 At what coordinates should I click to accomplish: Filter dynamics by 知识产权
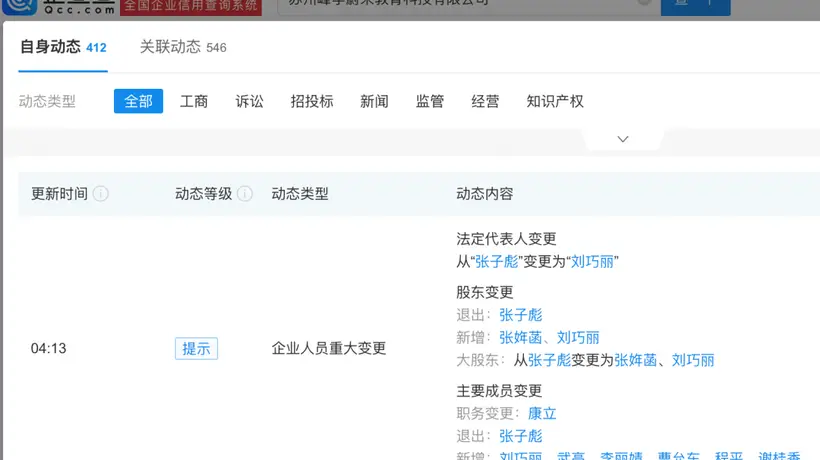point(555,101)
